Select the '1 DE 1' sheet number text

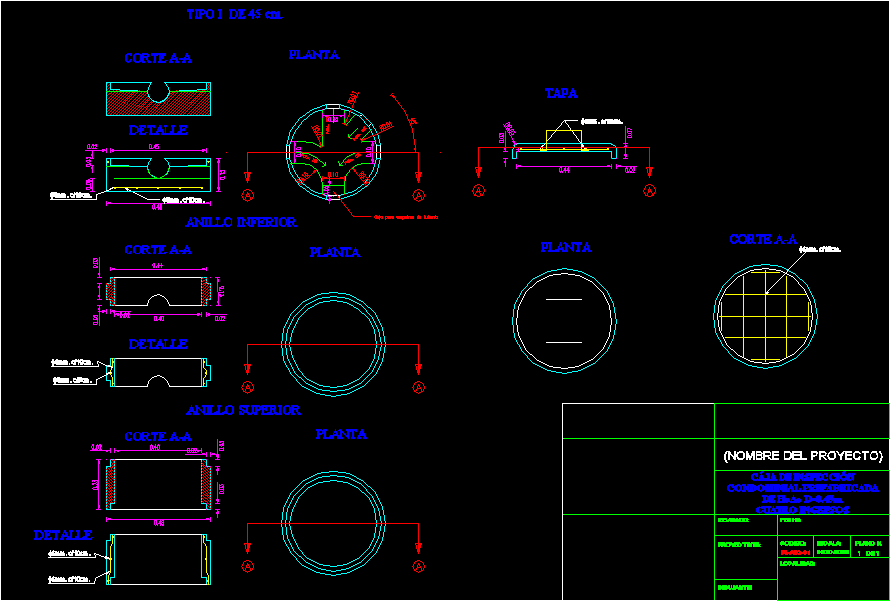(868, 552)
